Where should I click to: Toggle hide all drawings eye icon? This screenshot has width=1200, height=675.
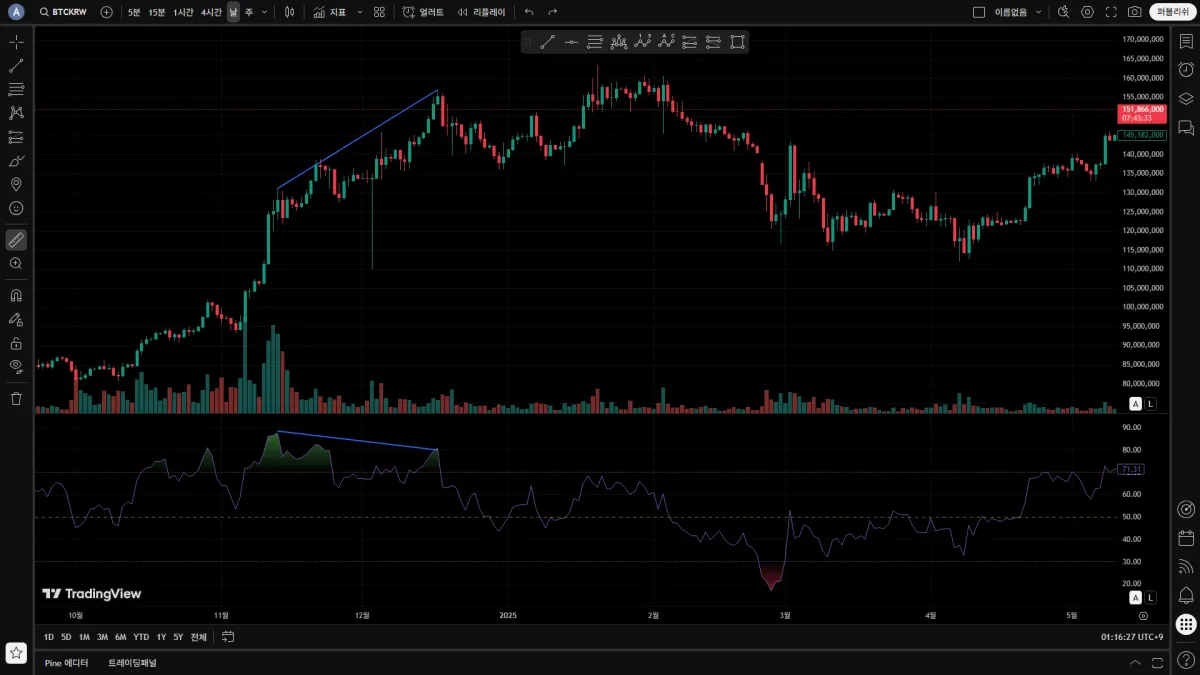[16, 366]
